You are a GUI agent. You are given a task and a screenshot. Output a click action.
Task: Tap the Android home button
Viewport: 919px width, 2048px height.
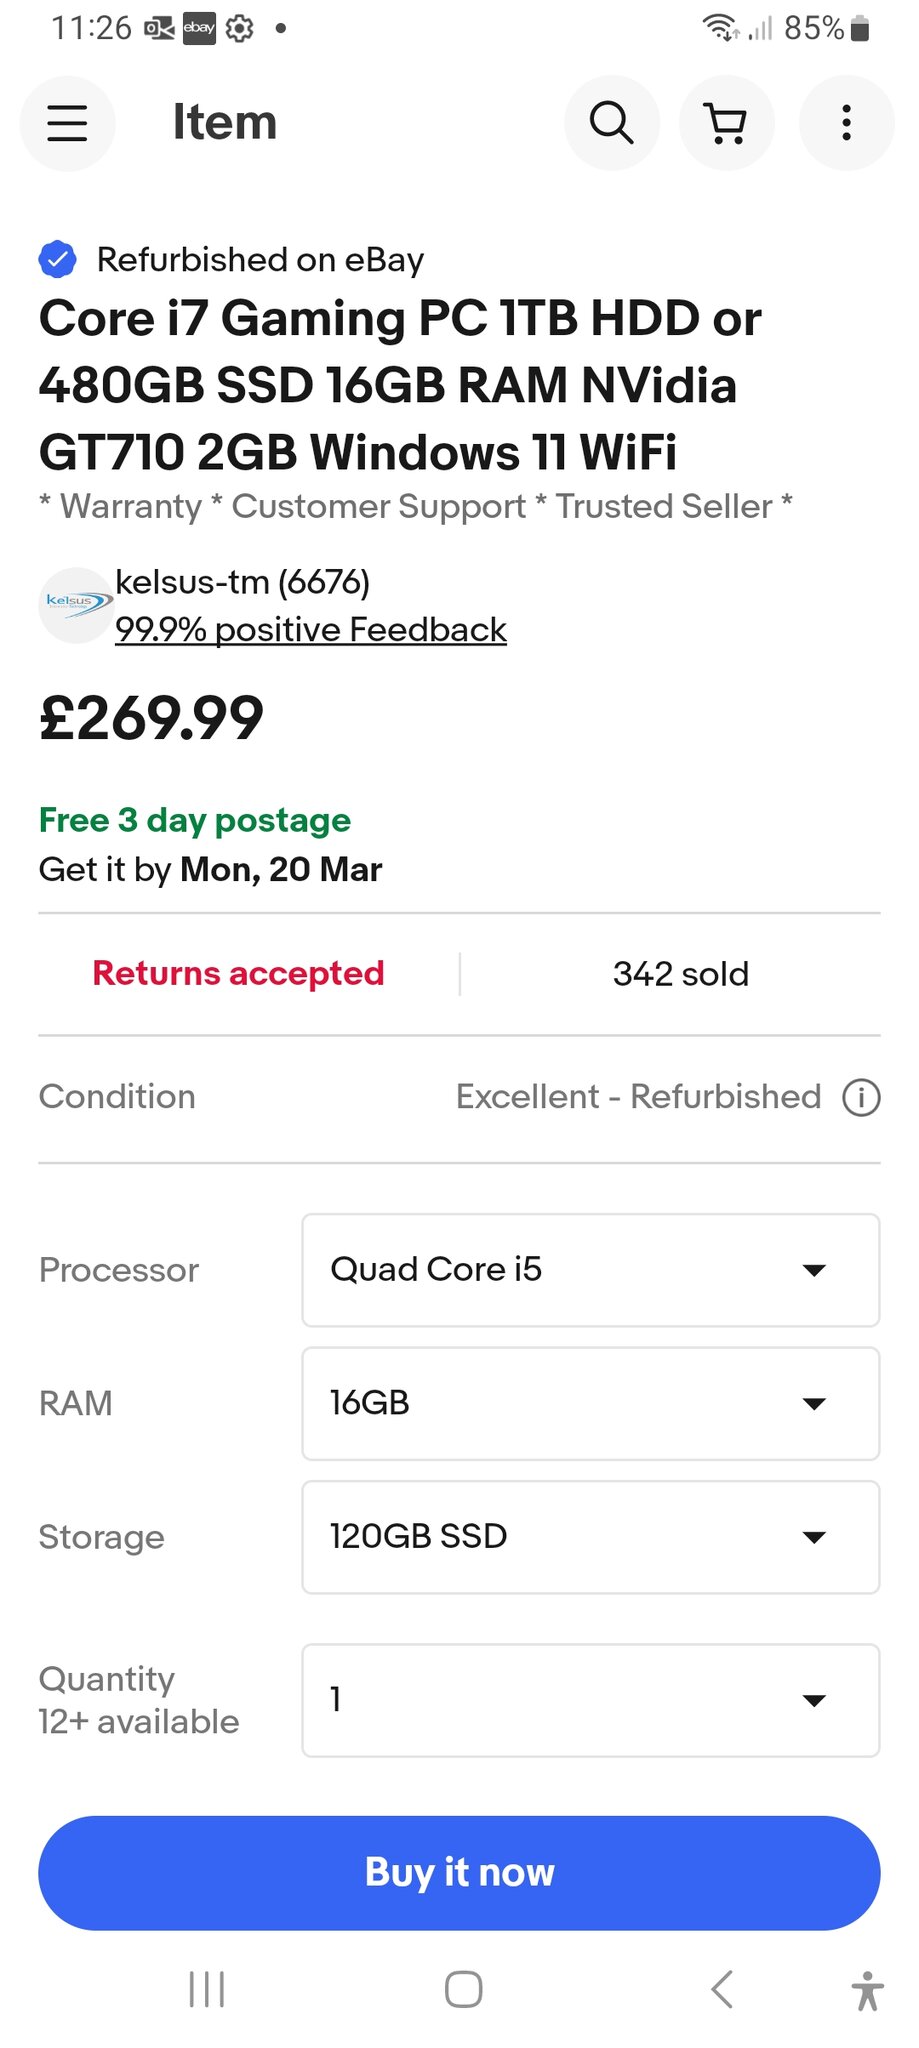(x=463, y=1989)
